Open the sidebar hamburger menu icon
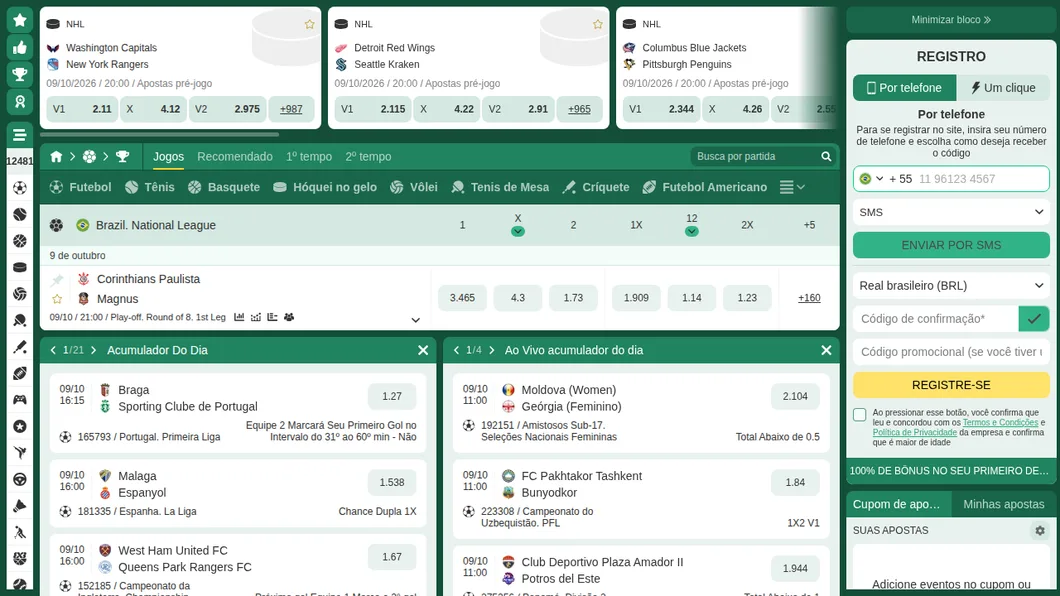1060x596 pixels. tap(20, 134)
